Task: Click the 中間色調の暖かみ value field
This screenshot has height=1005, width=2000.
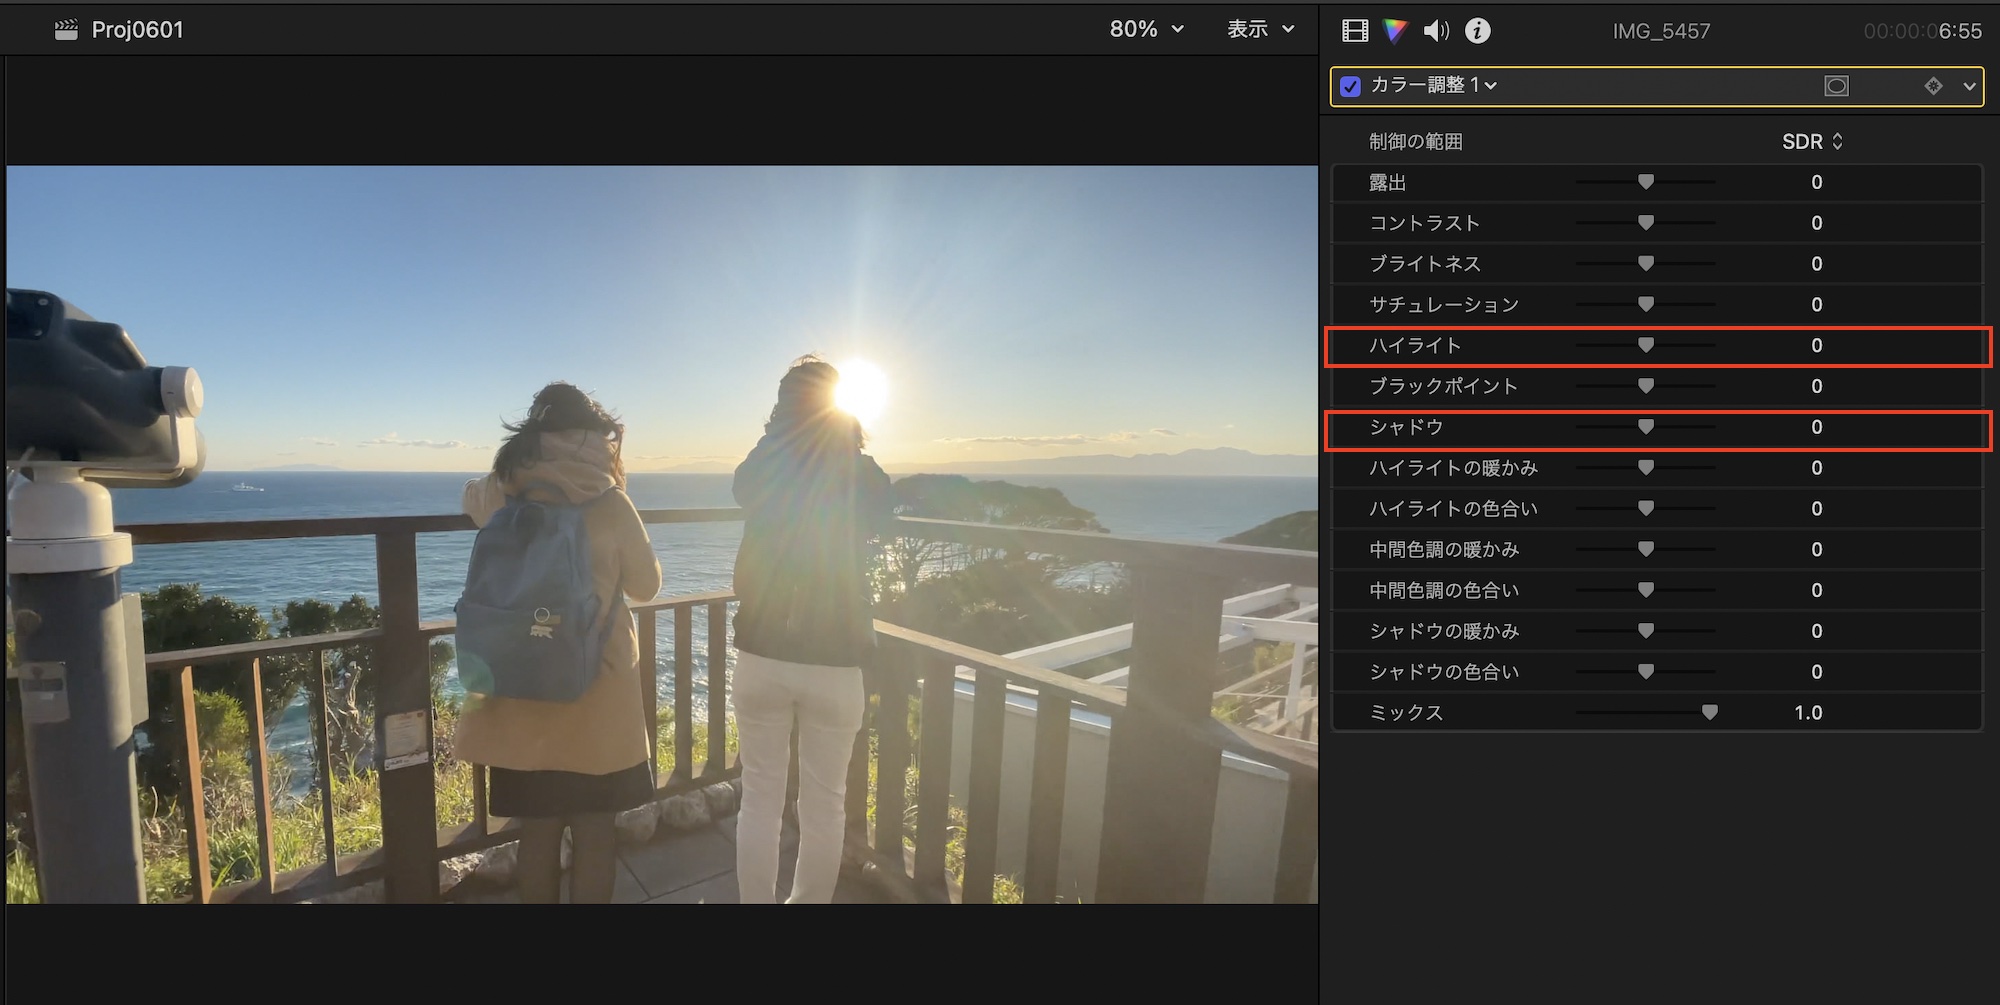Action: coord(1816,549)
